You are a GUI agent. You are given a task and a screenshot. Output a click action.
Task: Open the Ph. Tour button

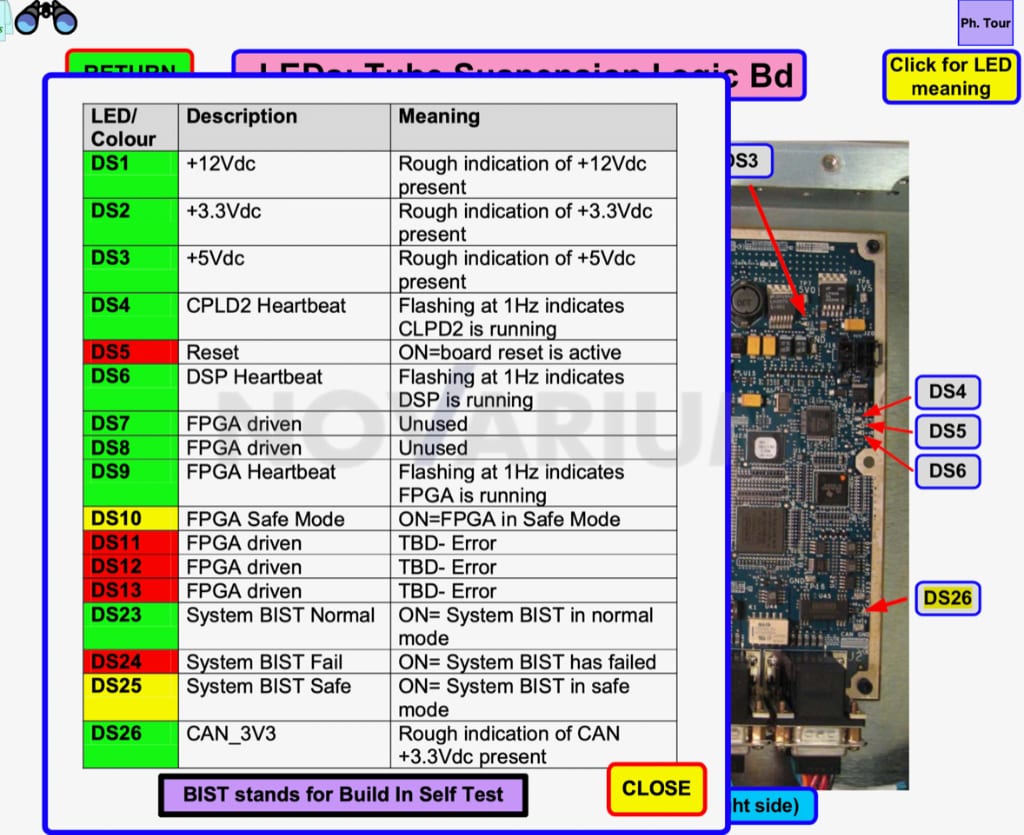point(985,23)
